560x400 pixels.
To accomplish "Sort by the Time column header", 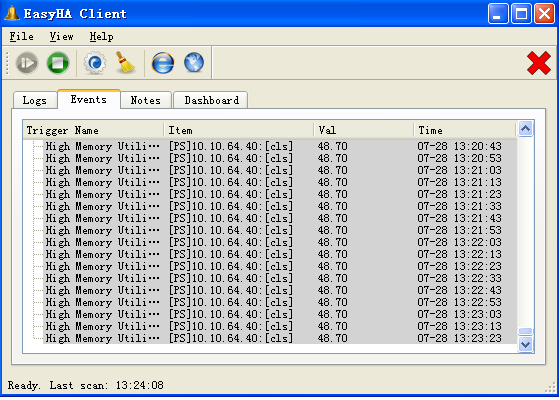I will pos(465,130).
